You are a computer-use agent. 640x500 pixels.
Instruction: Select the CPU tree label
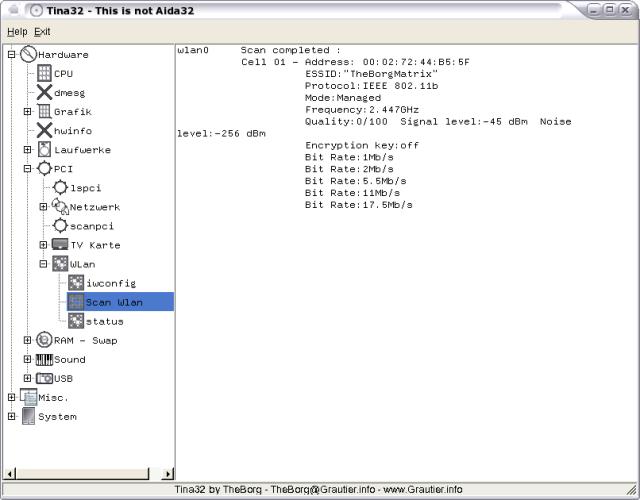pyautogui.click(x=63, y=74)
